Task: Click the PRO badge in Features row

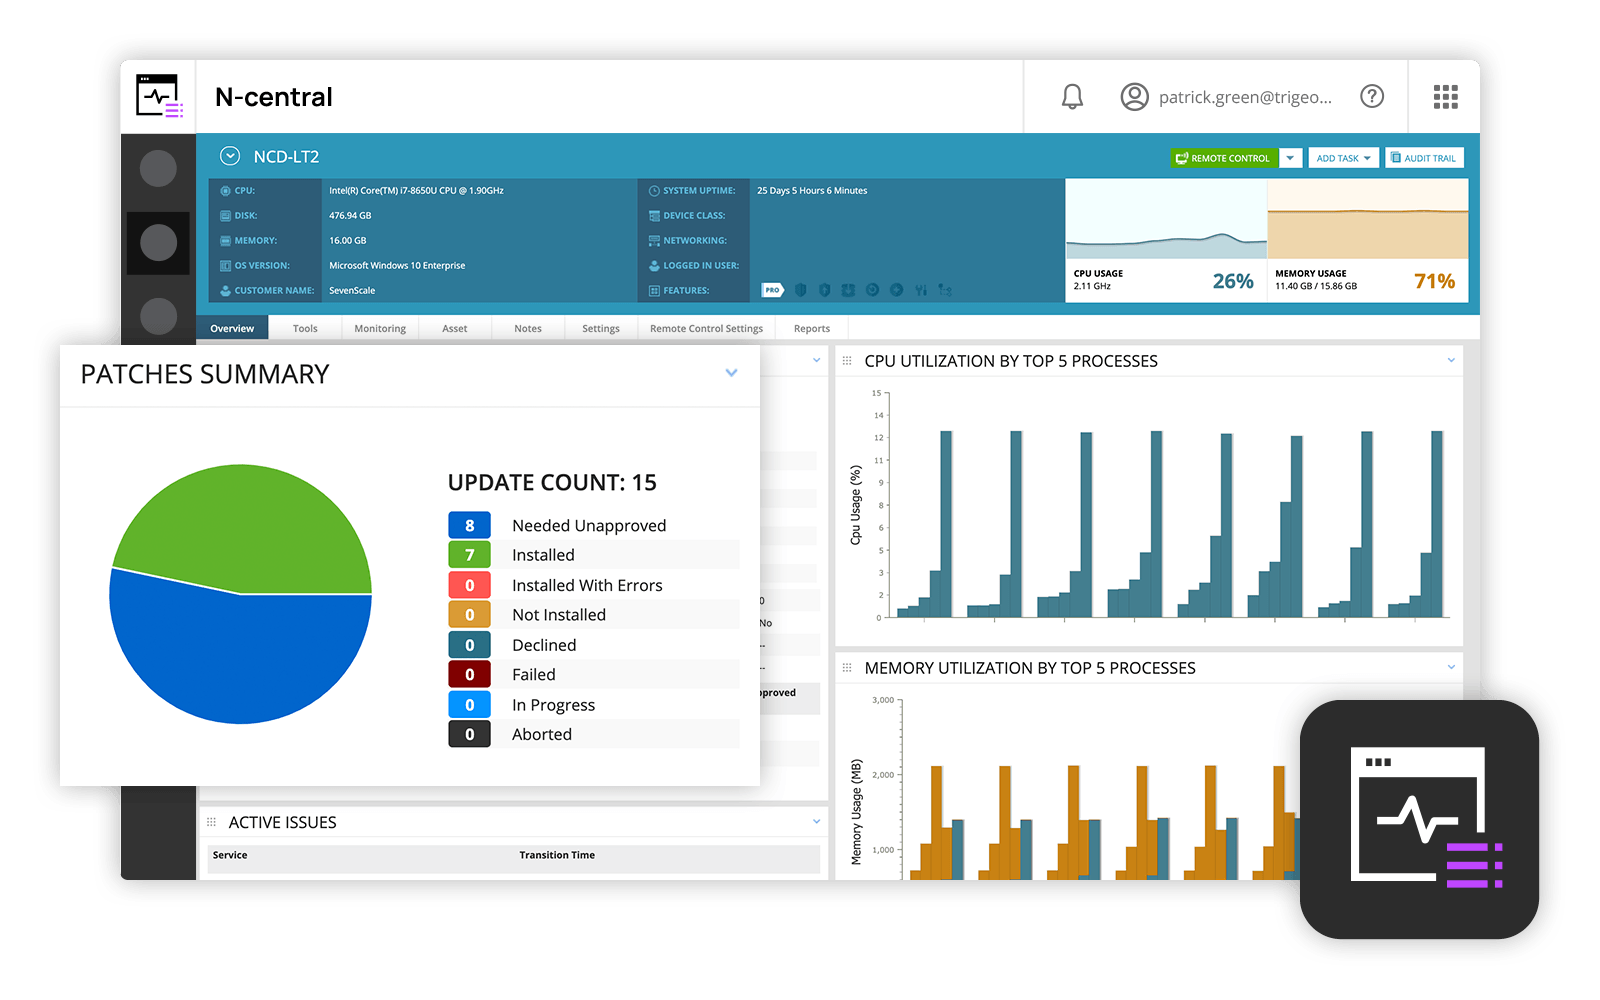Action: point(772,290)
